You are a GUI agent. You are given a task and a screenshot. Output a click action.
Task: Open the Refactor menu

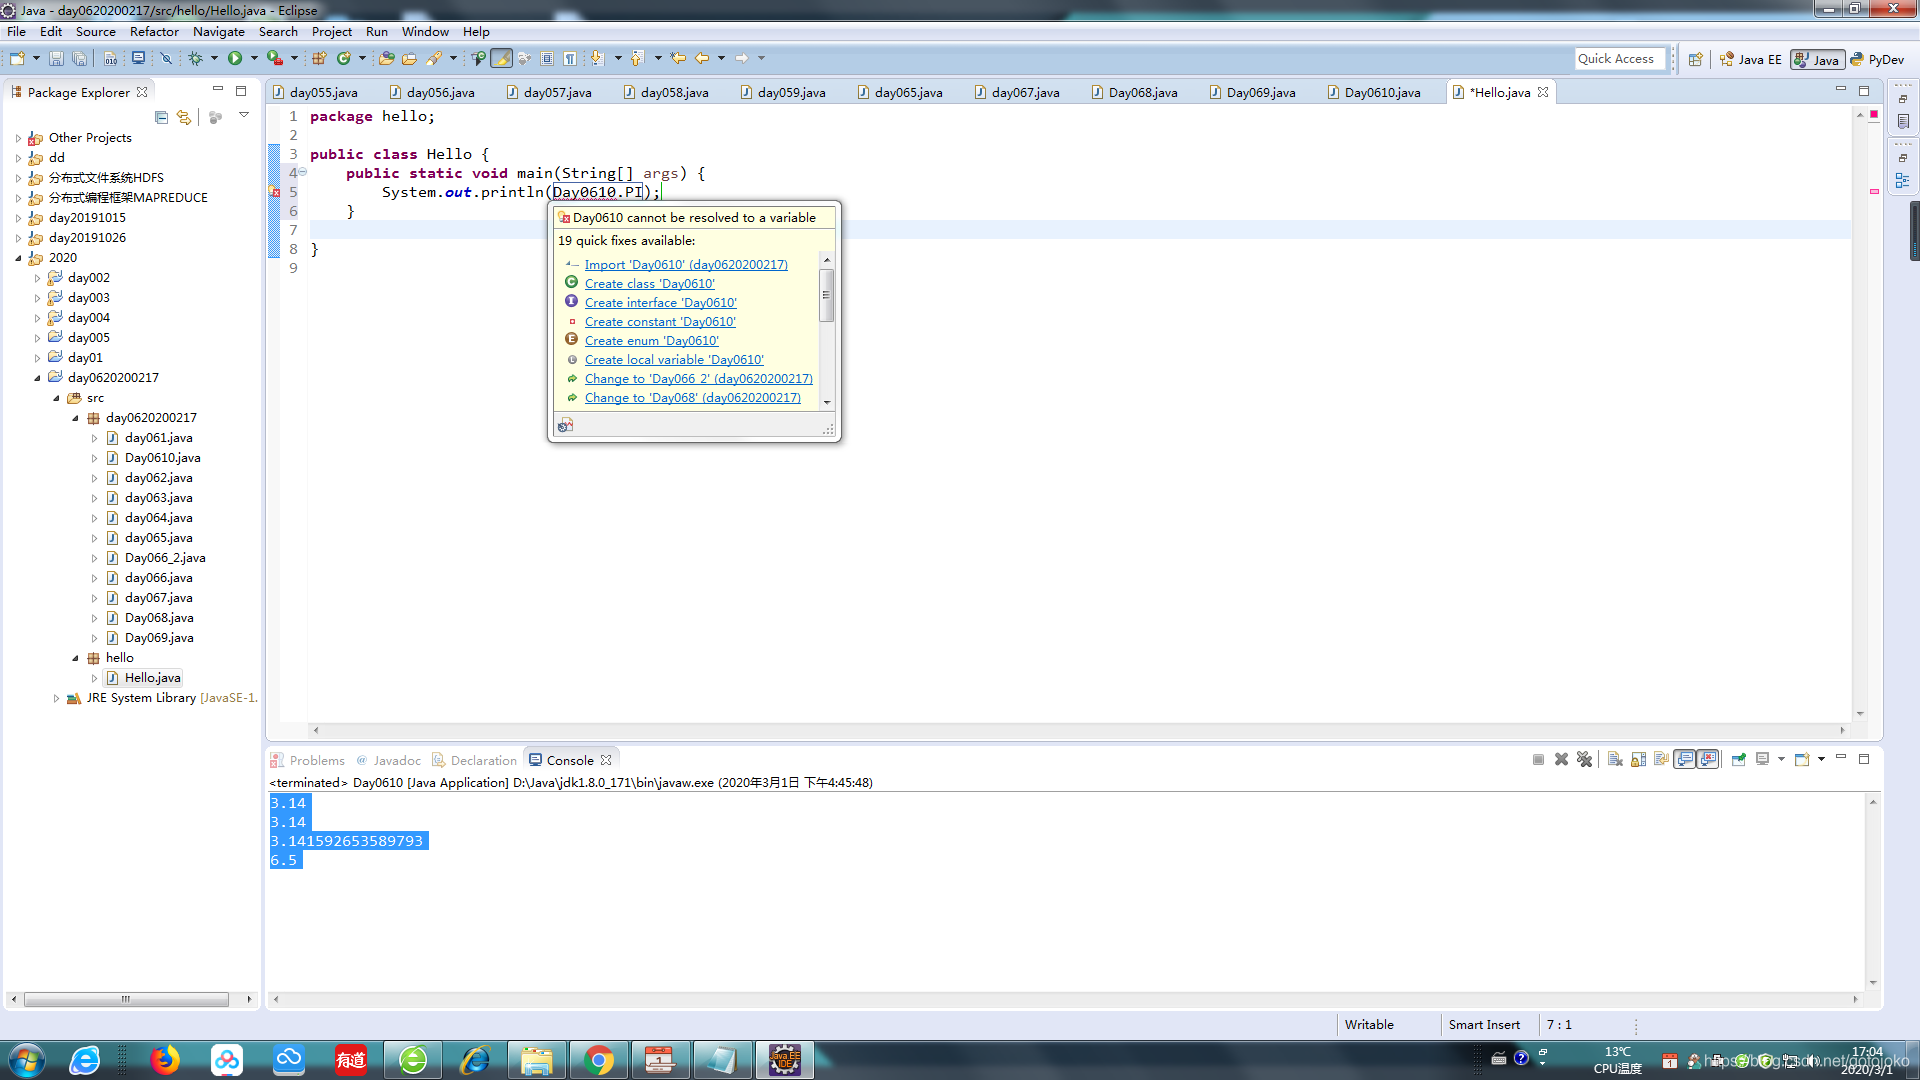154,32
